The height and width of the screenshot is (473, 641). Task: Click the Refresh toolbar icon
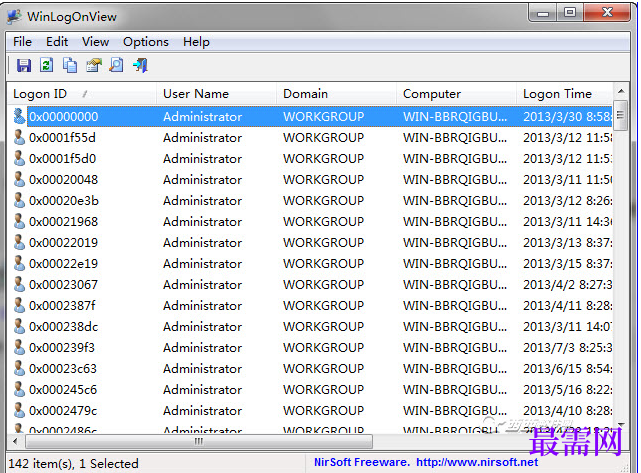[x=47, y=65]
